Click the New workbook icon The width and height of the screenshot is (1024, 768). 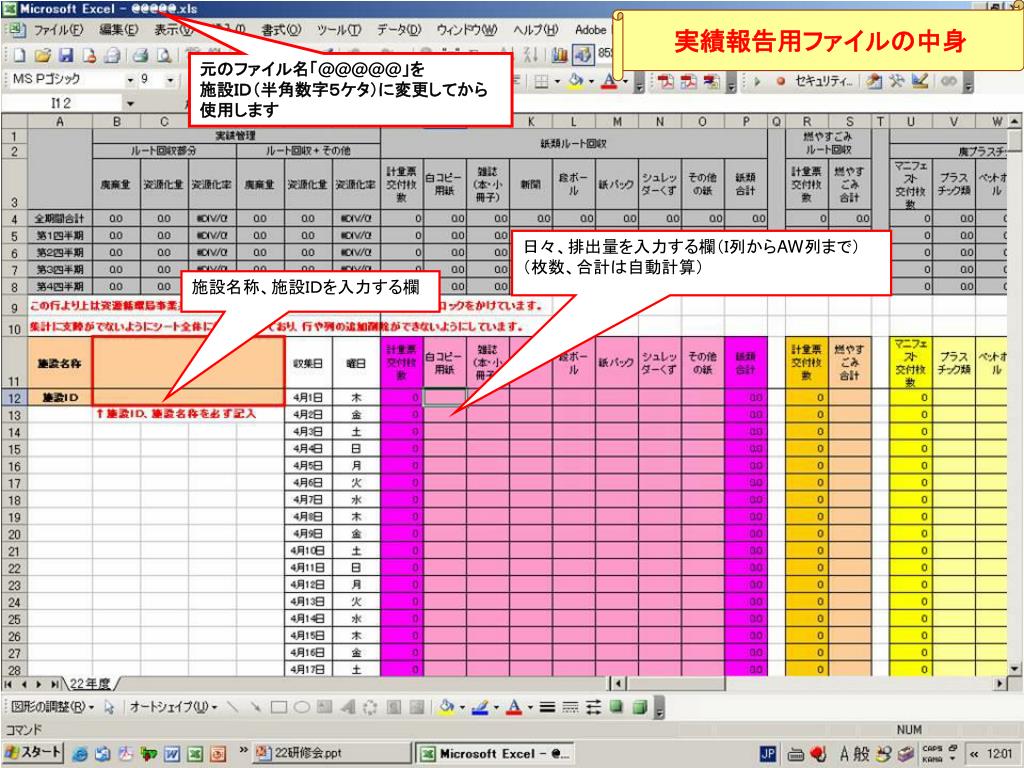(x=19, y=56)
